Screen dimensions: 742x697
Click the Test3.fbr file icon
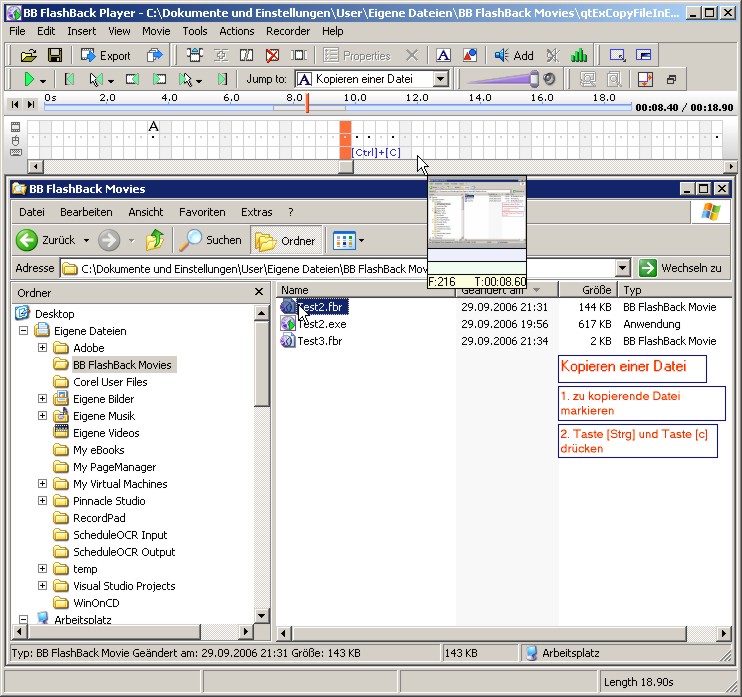288,341
